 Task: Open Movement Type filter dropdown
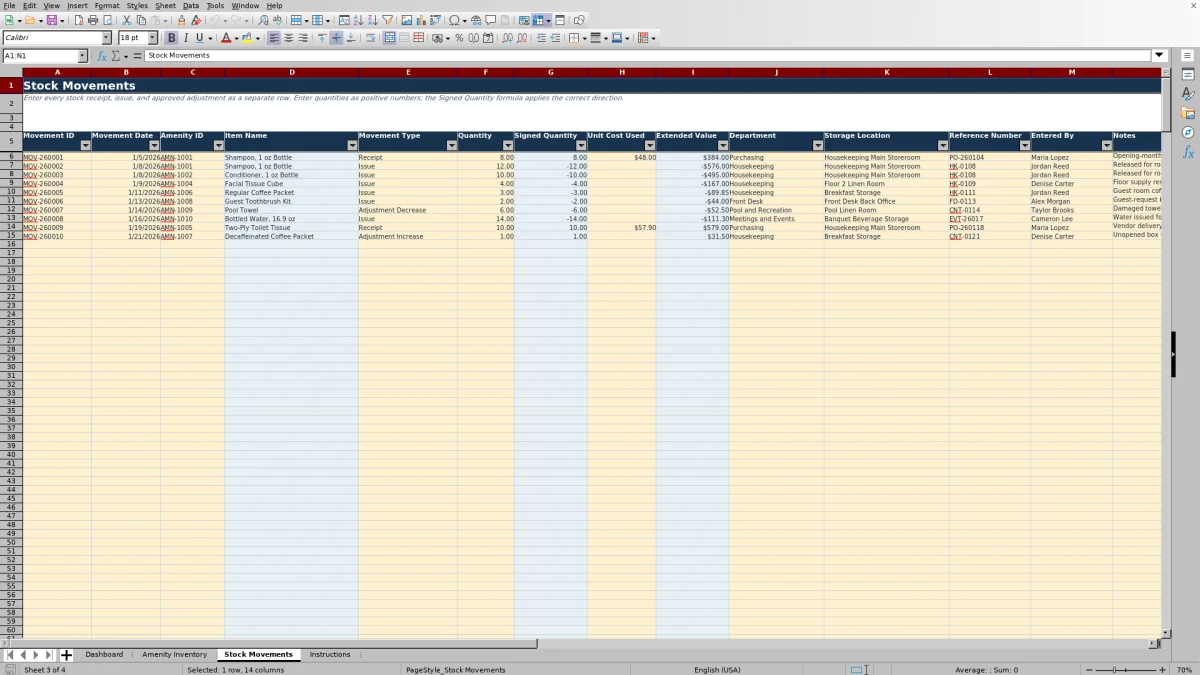(451, 146)
